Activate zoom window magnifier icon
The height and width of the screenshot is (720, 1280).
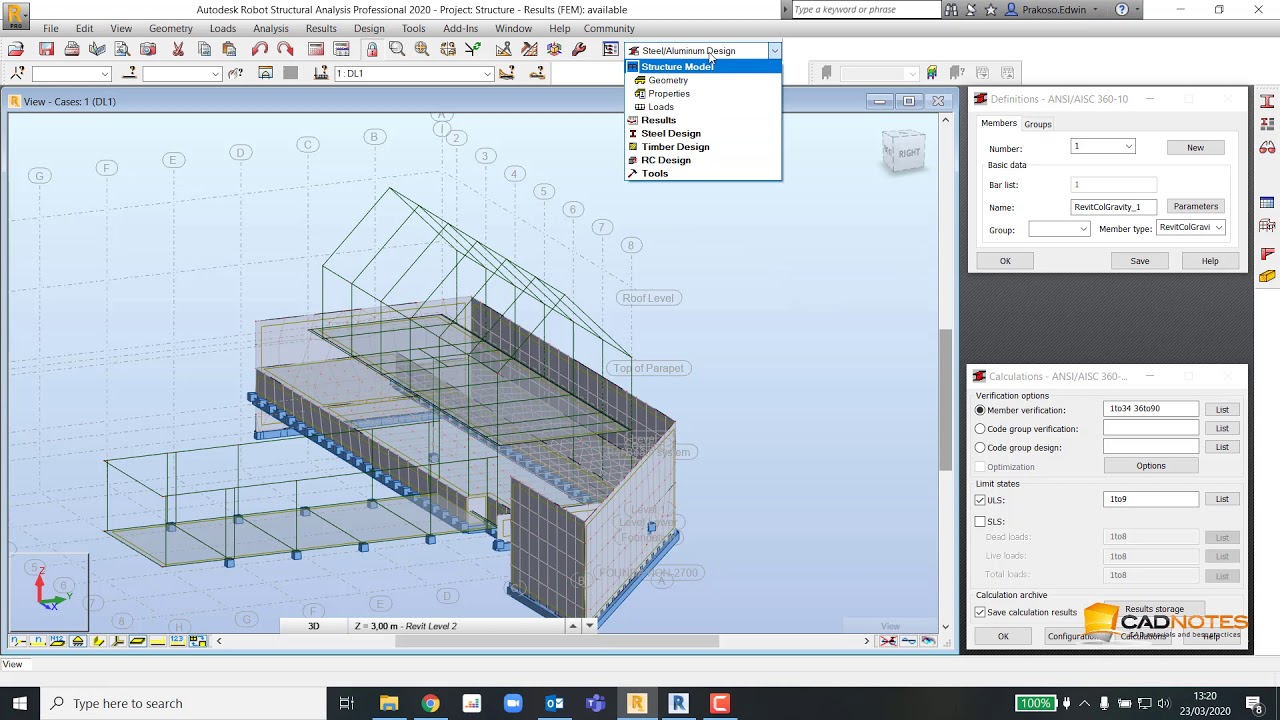point(397,49)
